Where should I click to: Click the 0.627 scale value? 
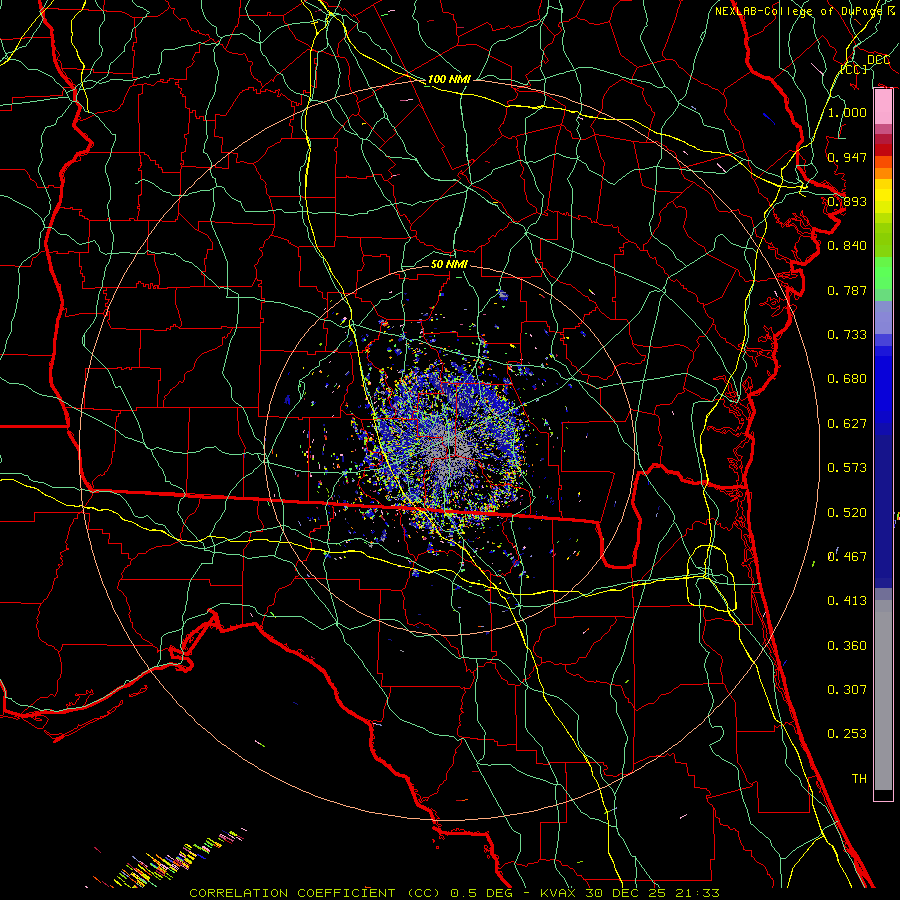pos(847,424)
